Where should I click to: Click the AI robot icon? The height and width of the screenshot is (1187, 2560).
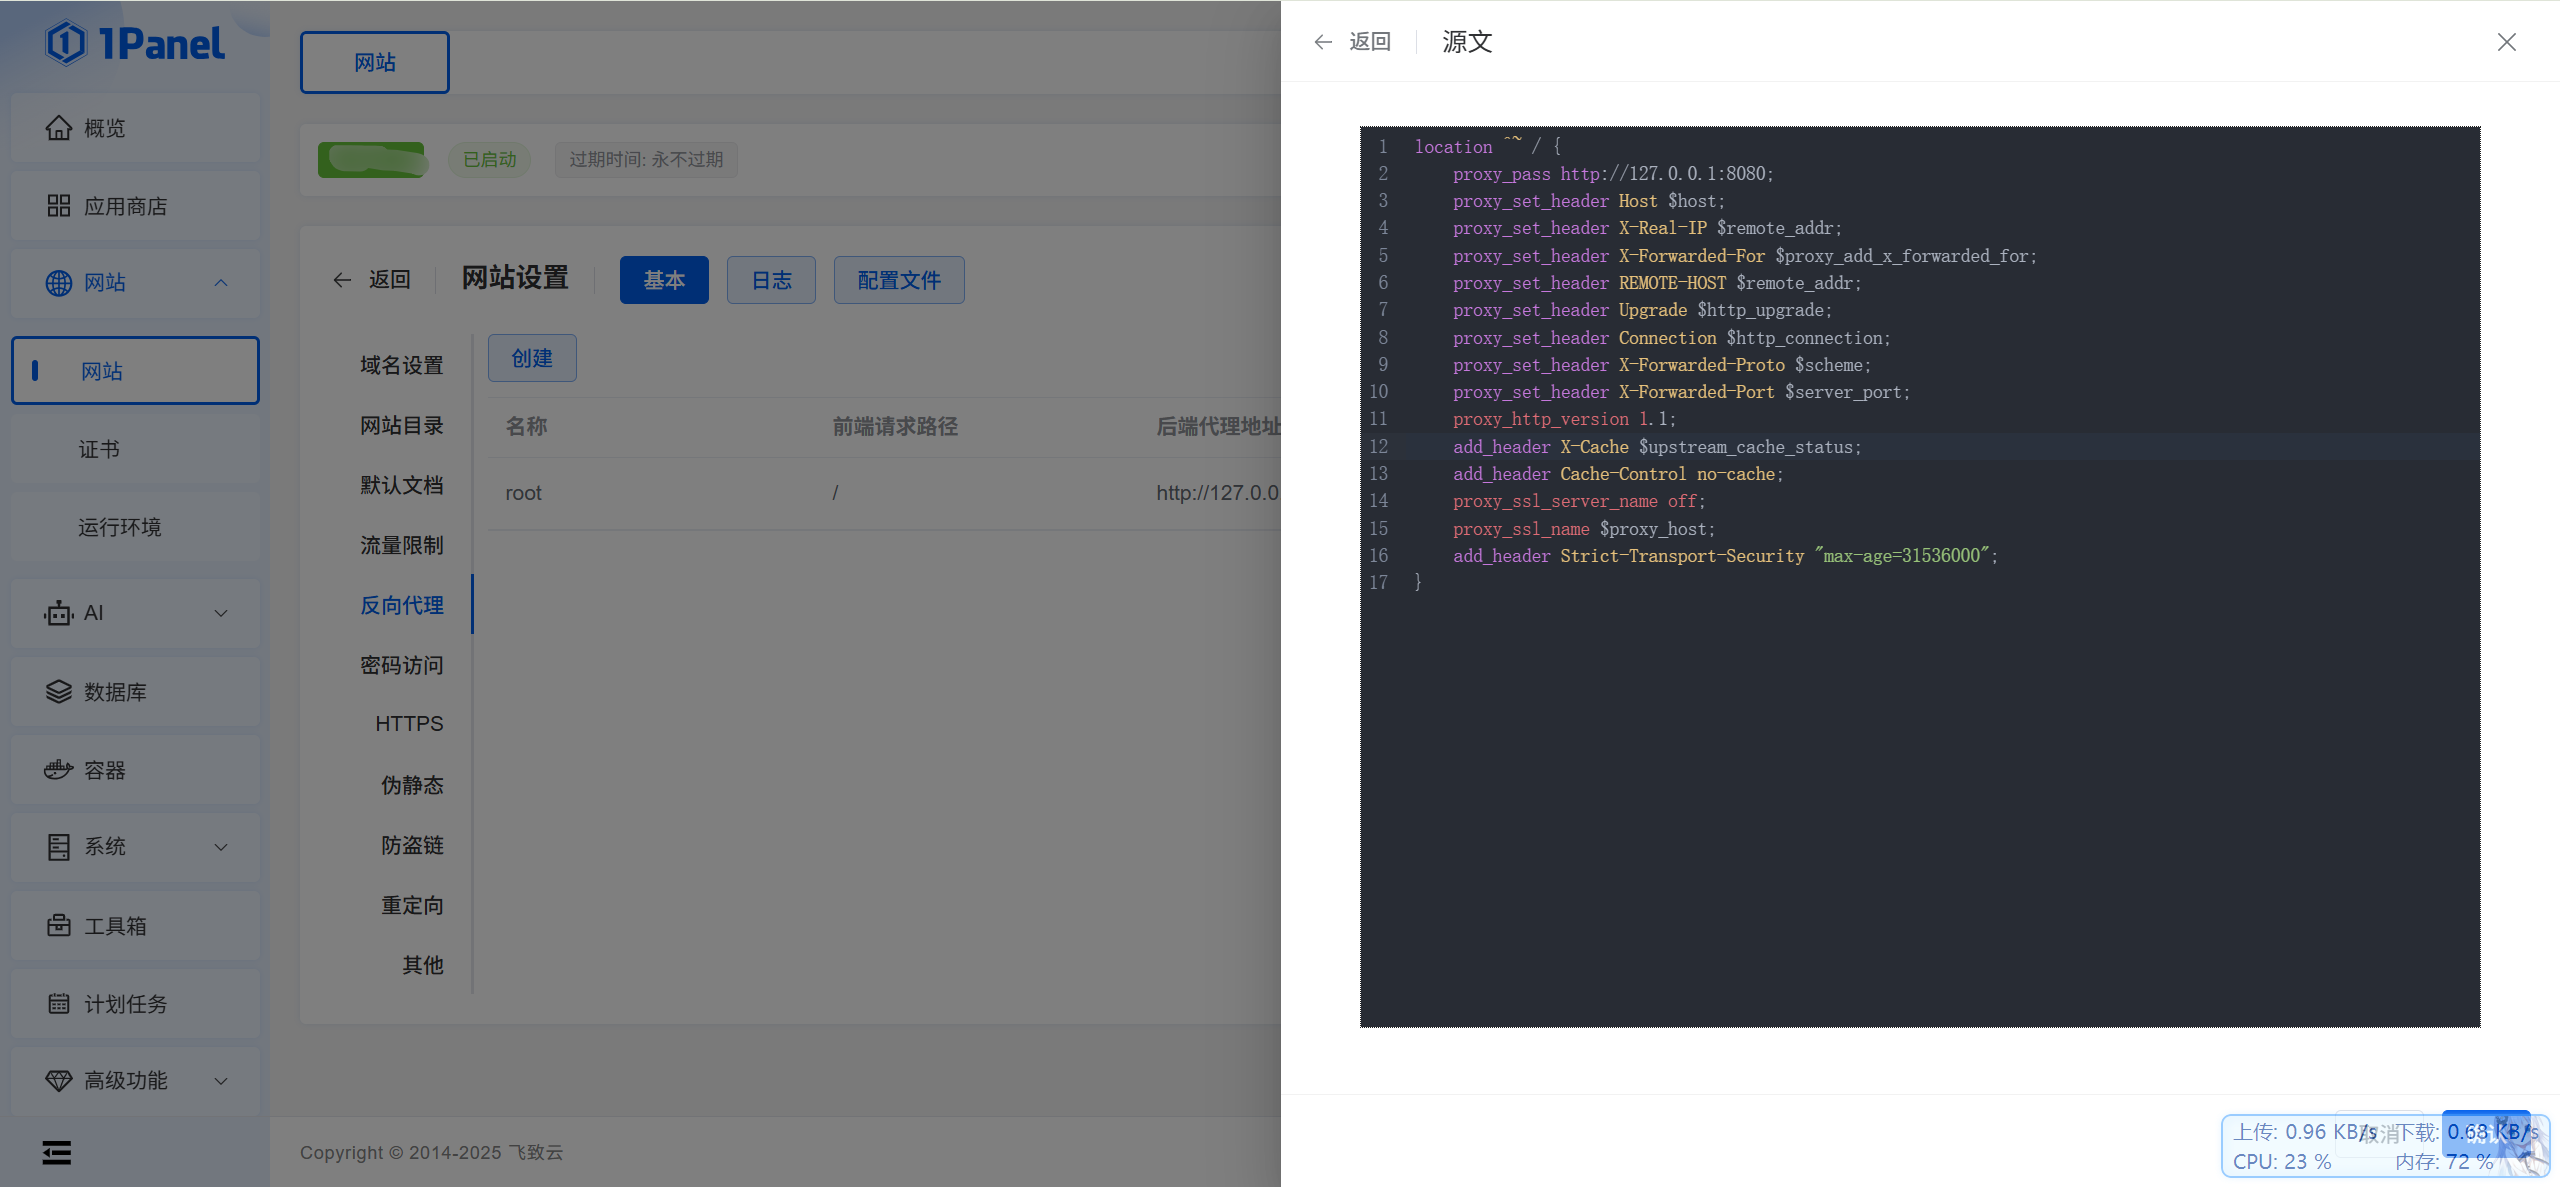click(59, 613)
